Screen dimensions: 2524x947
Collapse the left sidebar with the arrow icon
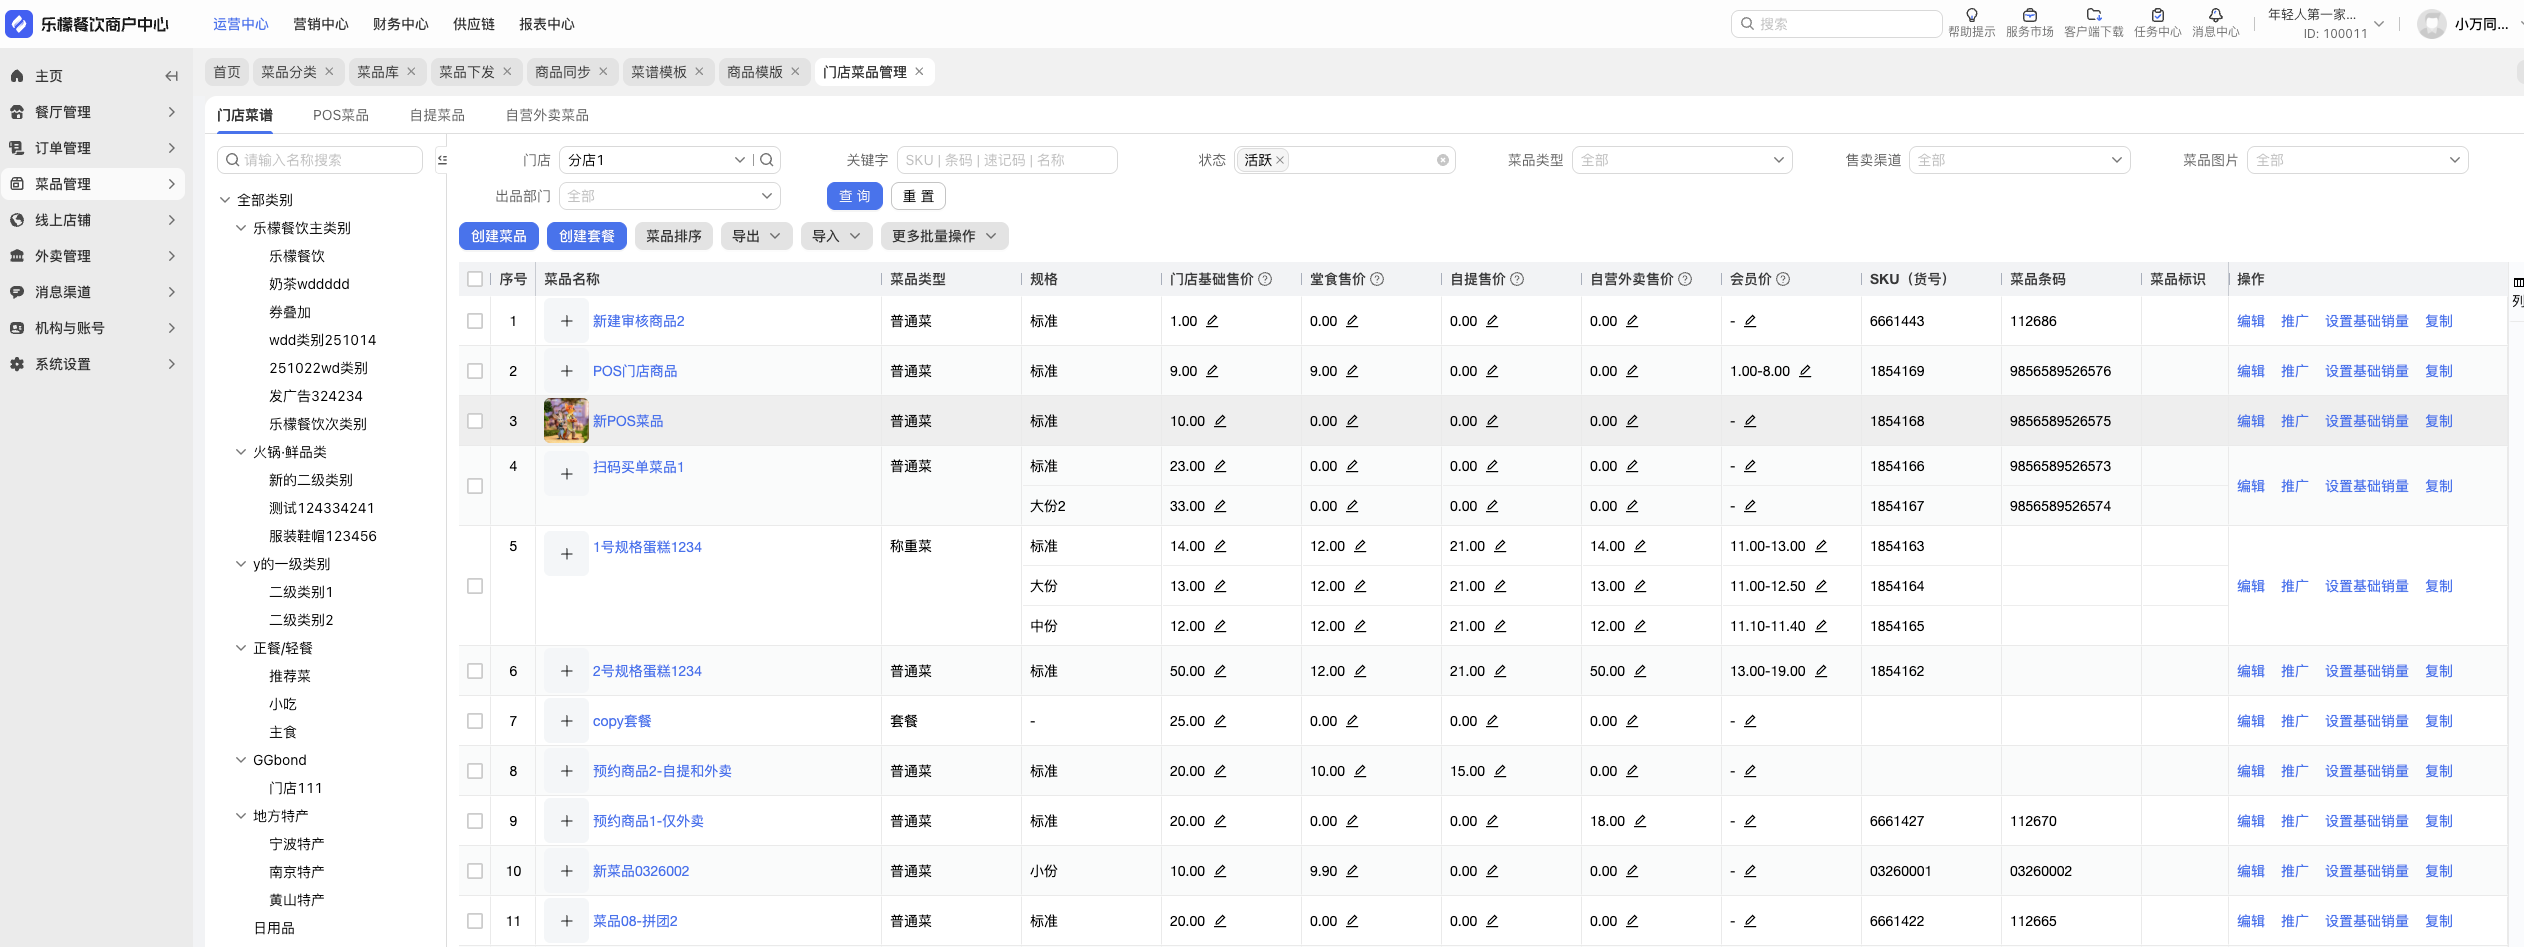point(171,76)
